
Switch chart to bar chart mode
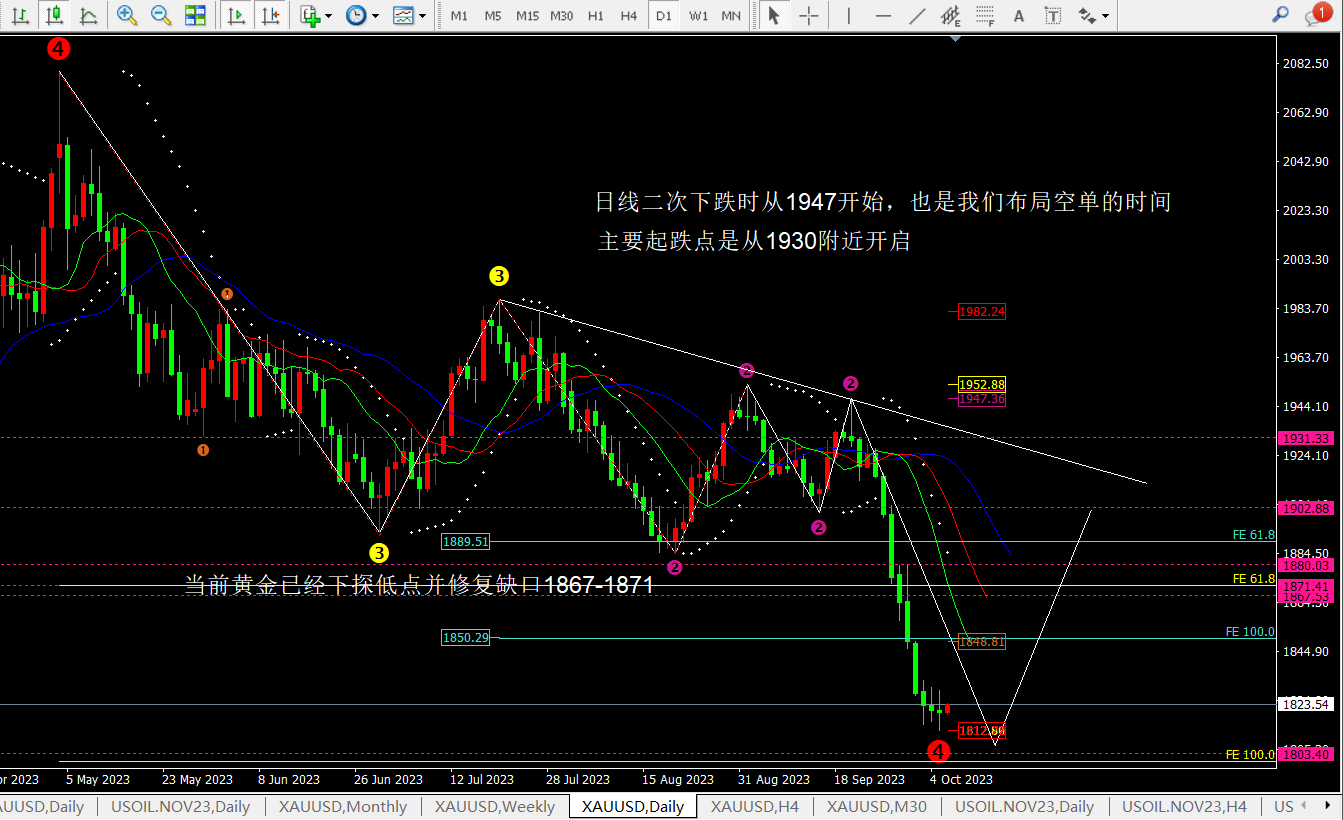[x=19, y=15]
